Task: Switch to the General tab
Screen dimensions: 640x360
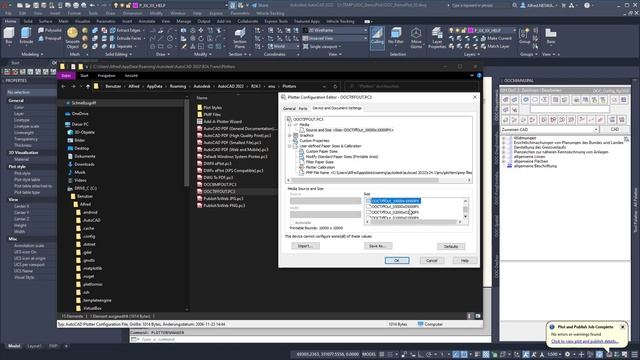Action: 289,109
